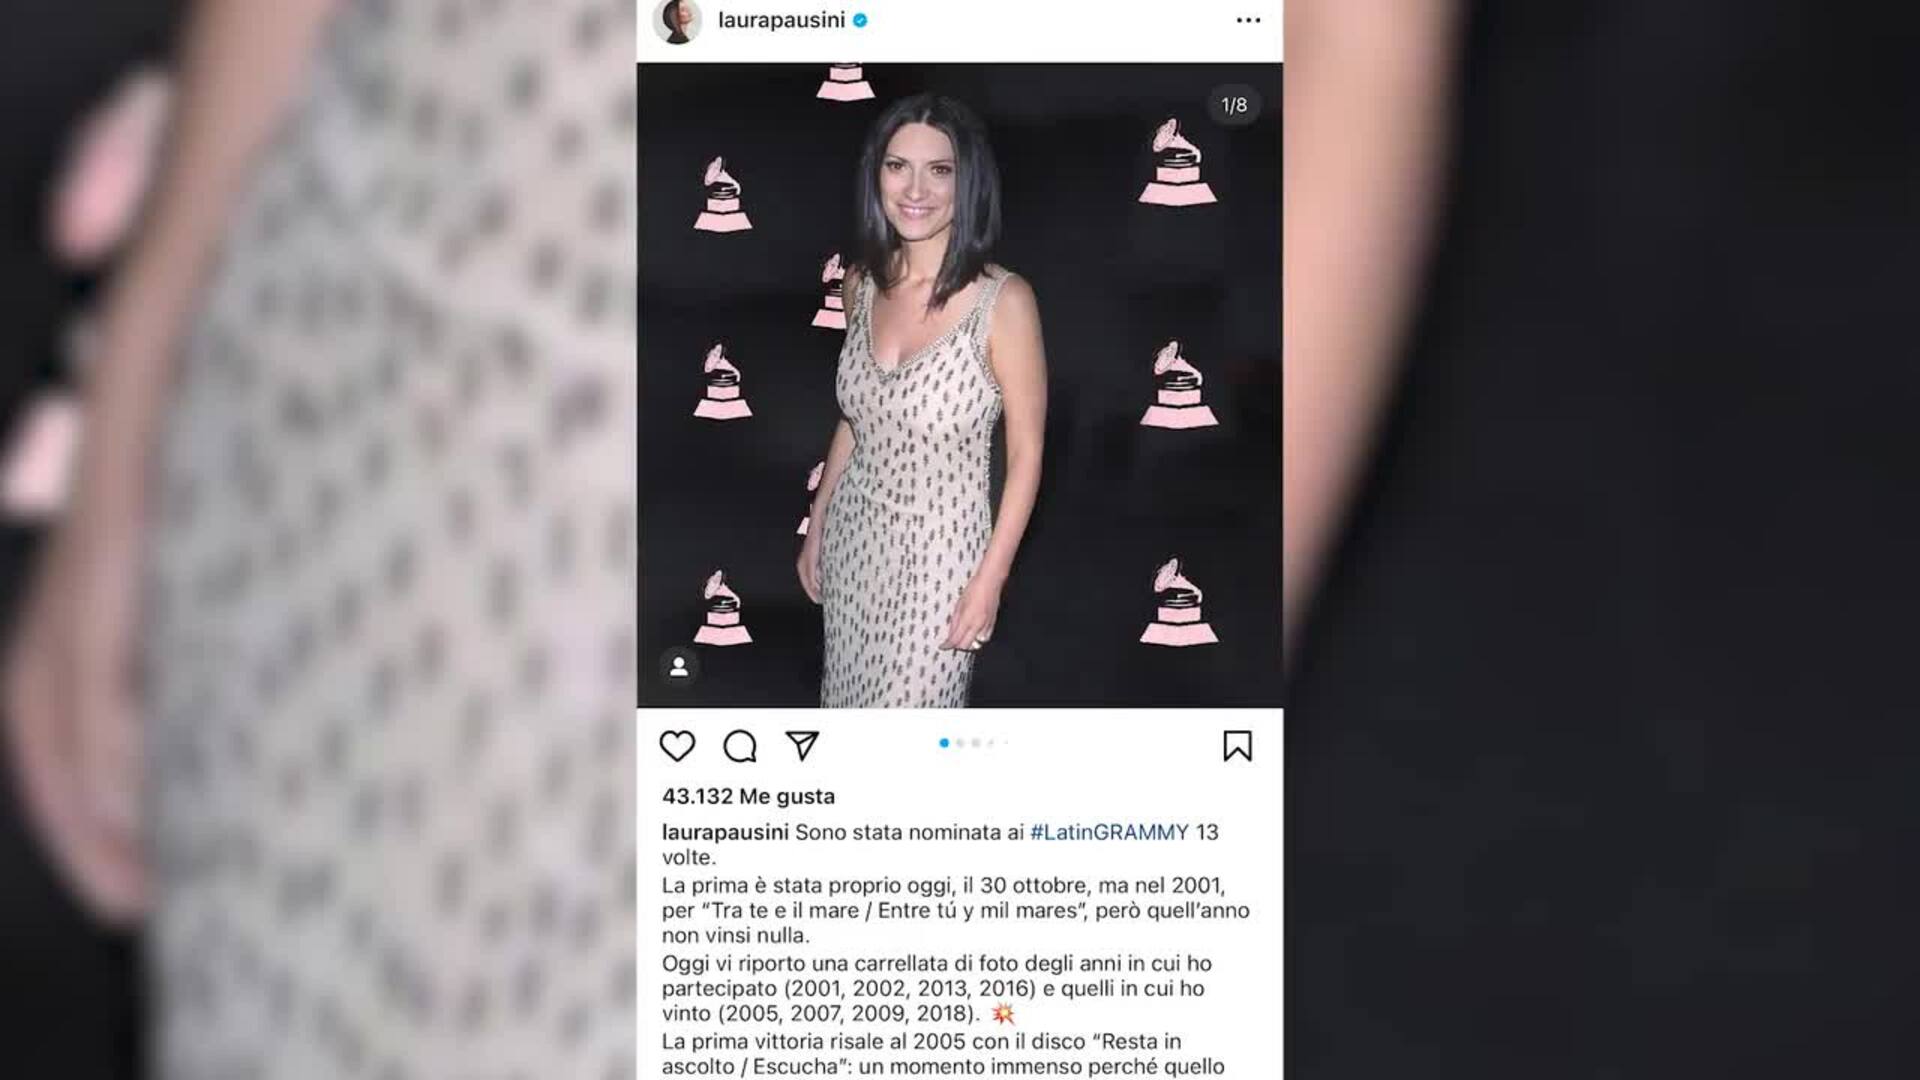Like the post with heart icon
The image size is (1920, 1080).
click(677, 746)
